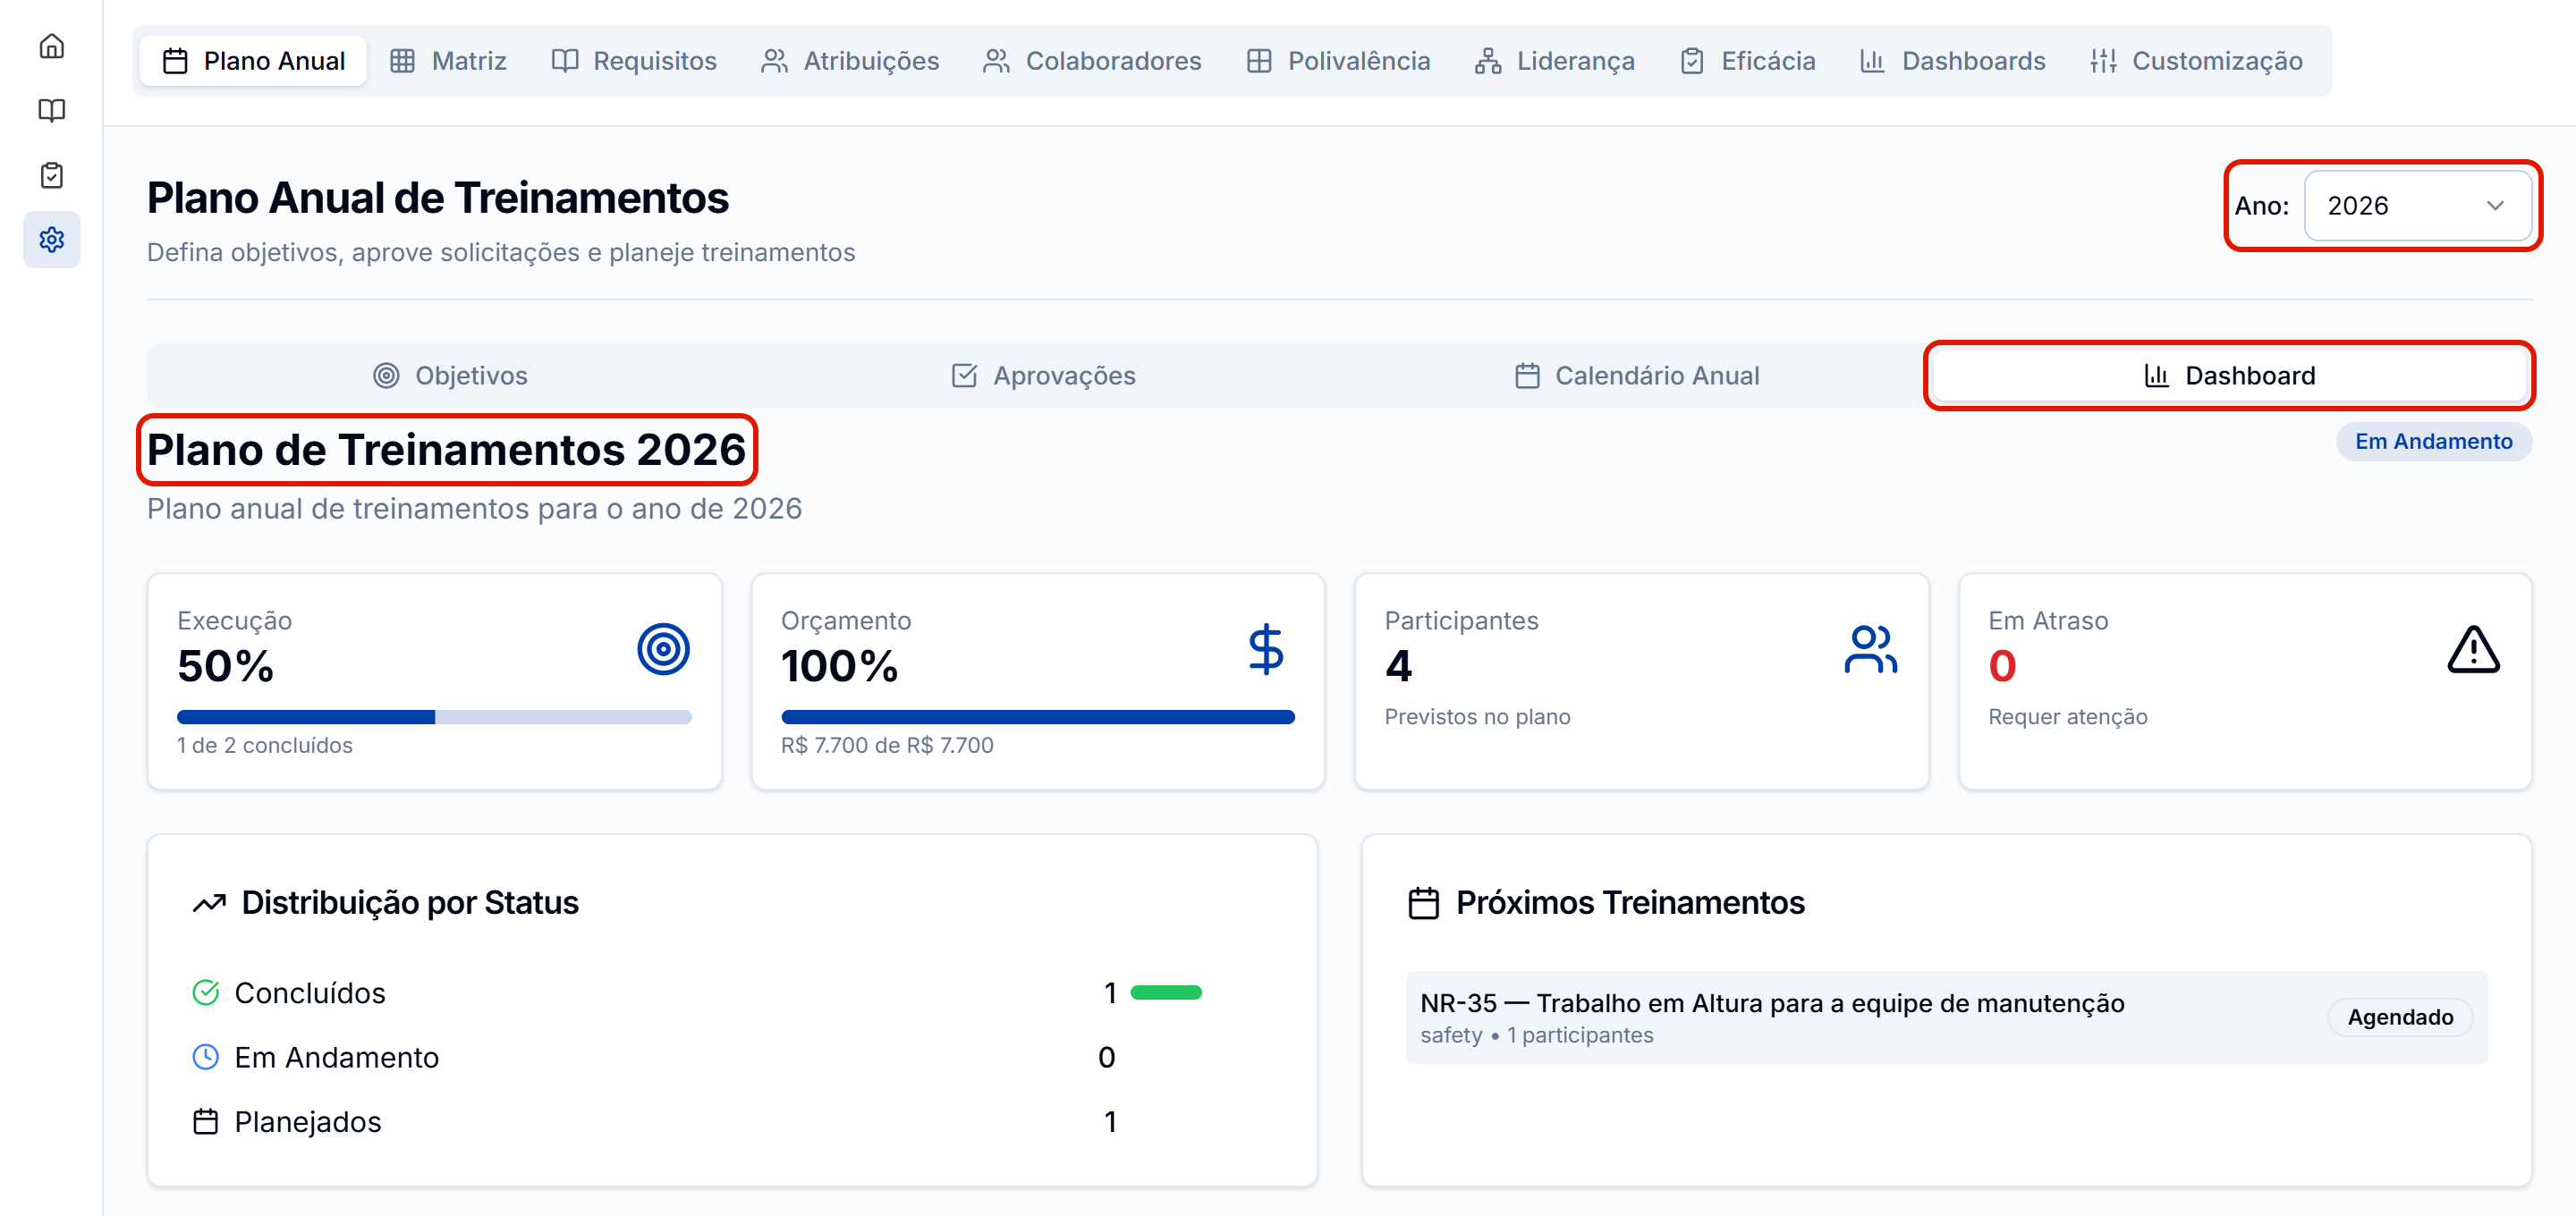The image size is (2576, 1216).
Task: Select the Aprovações sub-tab
Action: point(1043,376)
